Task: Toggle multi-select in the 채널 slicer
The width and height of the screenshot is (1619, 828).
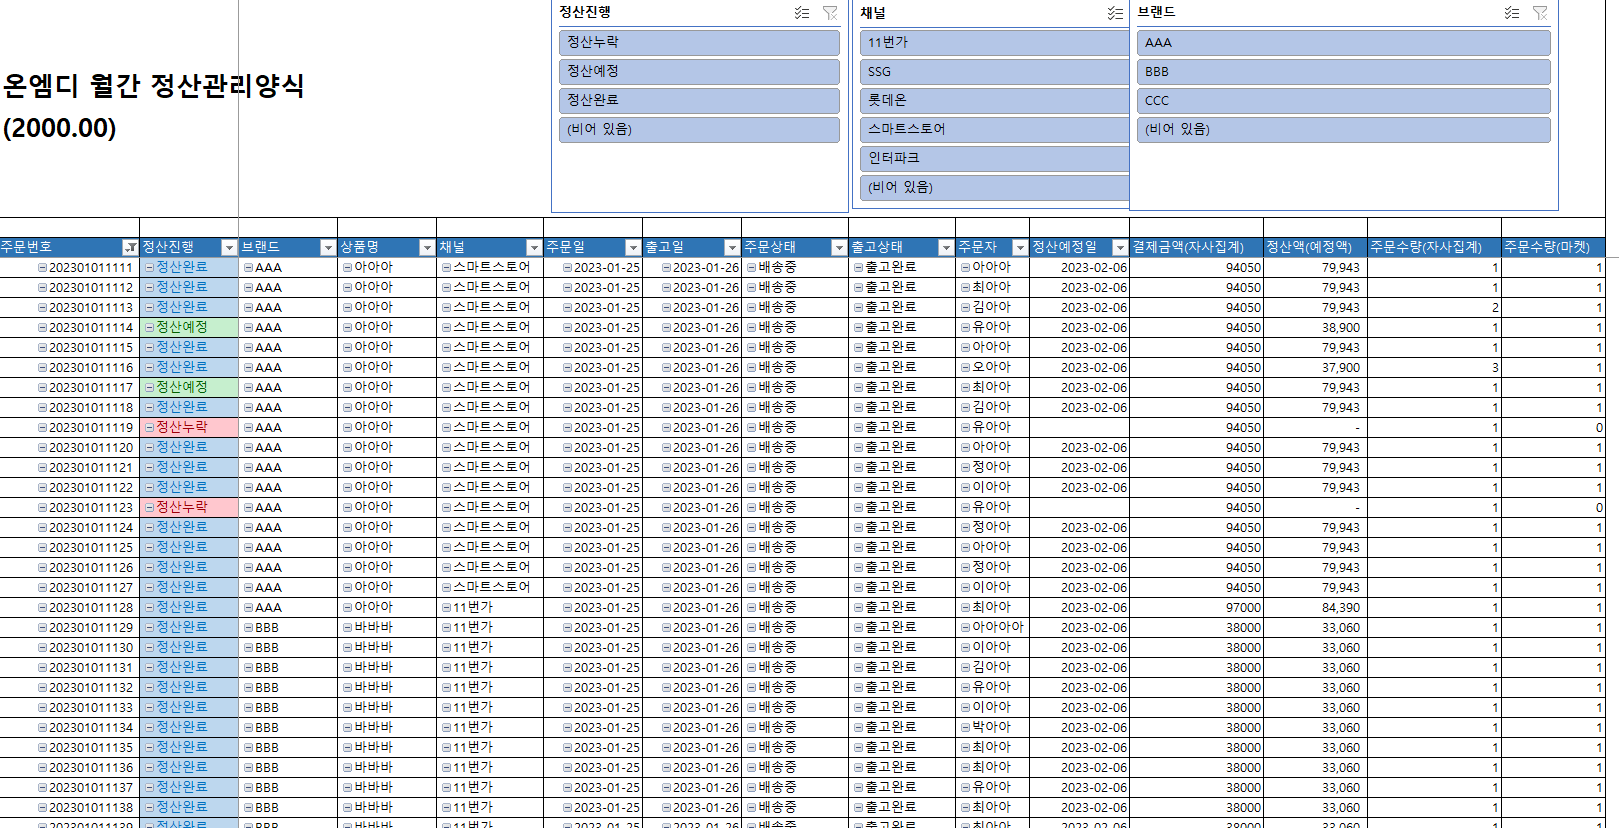Action: [1115, 13]
